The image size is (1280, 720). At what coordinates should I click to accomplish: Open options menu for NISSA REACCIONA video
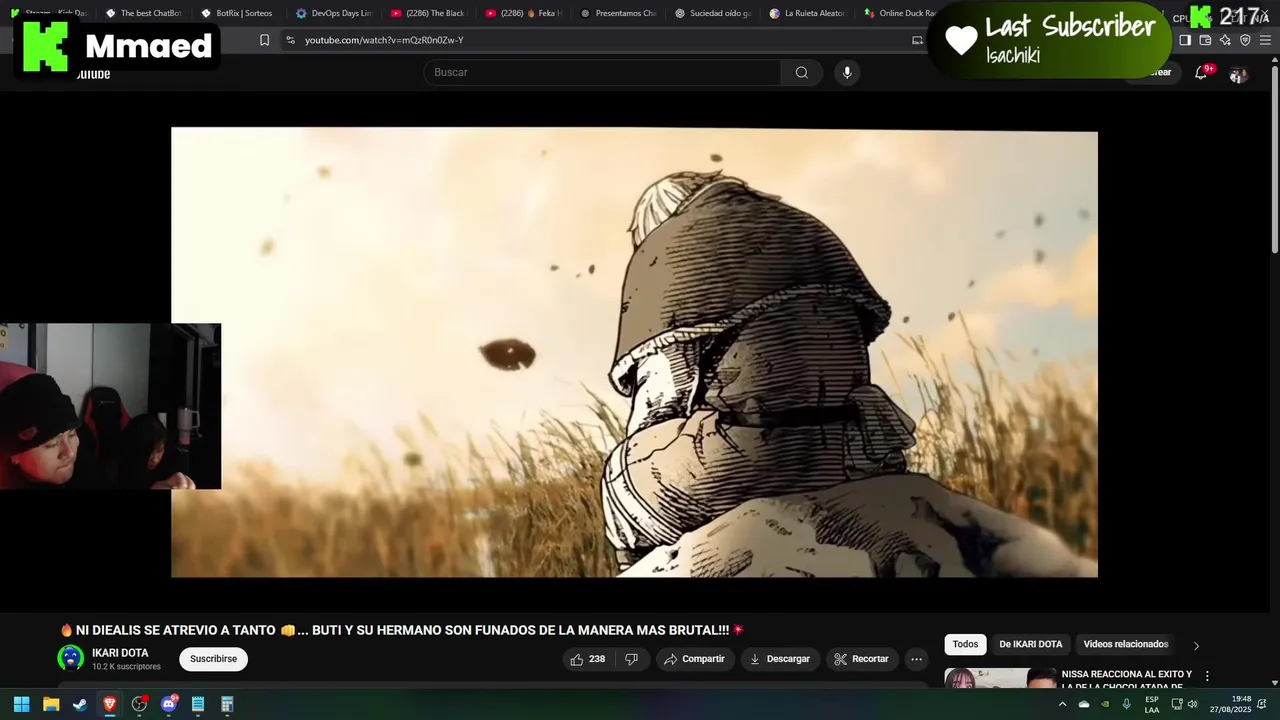[x=1207, y=676]
